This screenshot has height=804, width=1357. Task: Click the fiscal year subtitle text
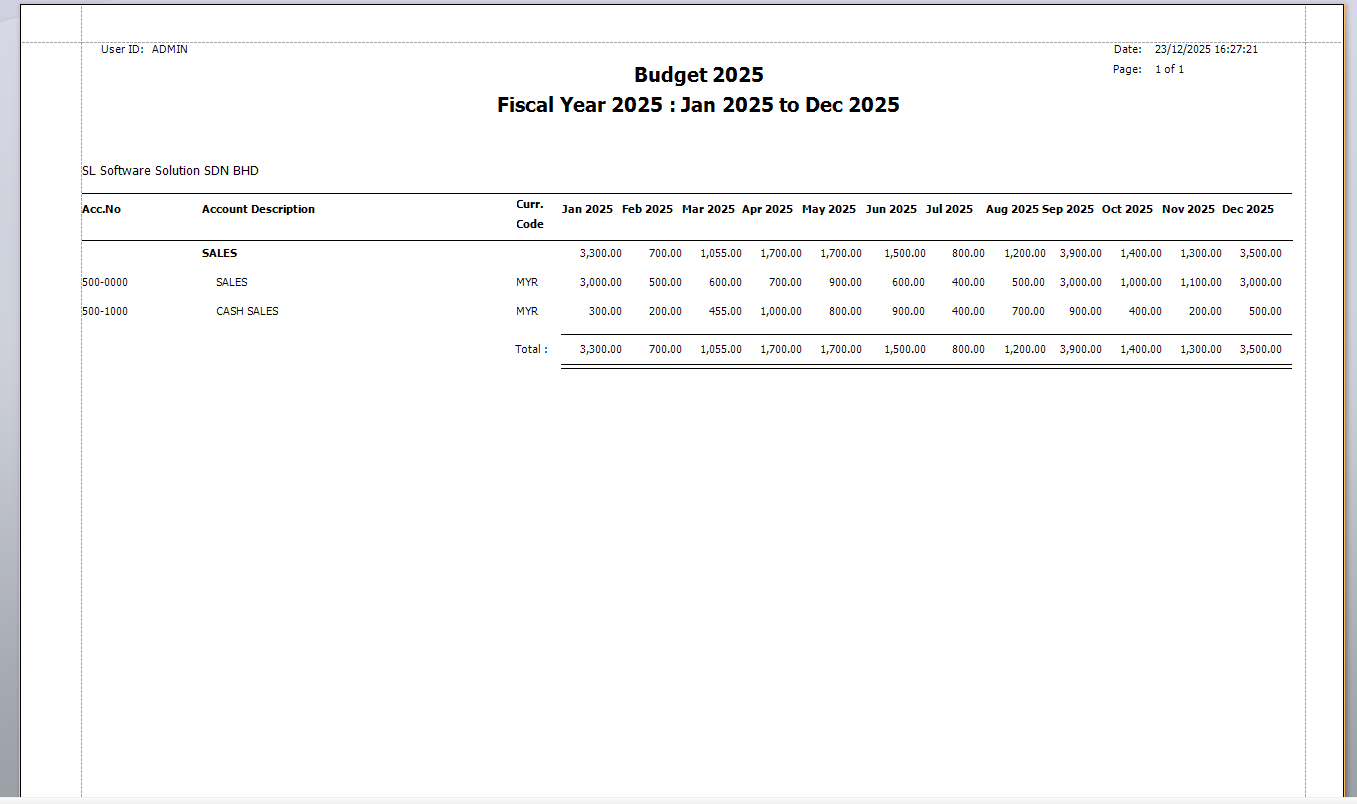[698, 104]
